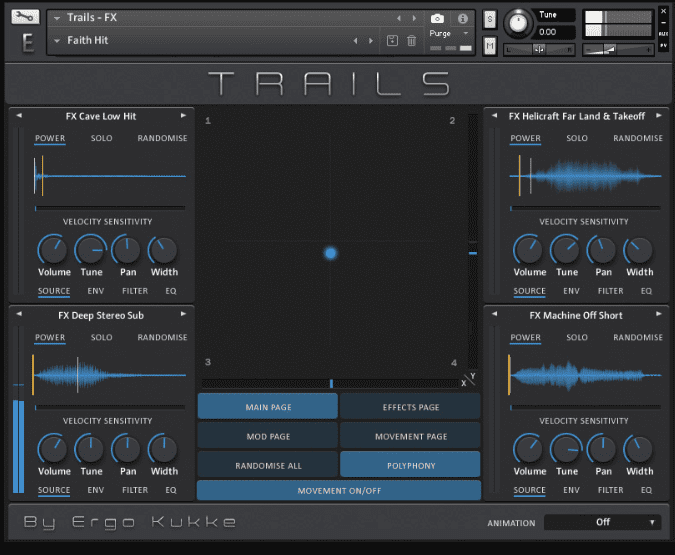675x555 pixels.
Task: Expand the Trails - FX instrument menu
Action: click(57, 18)
